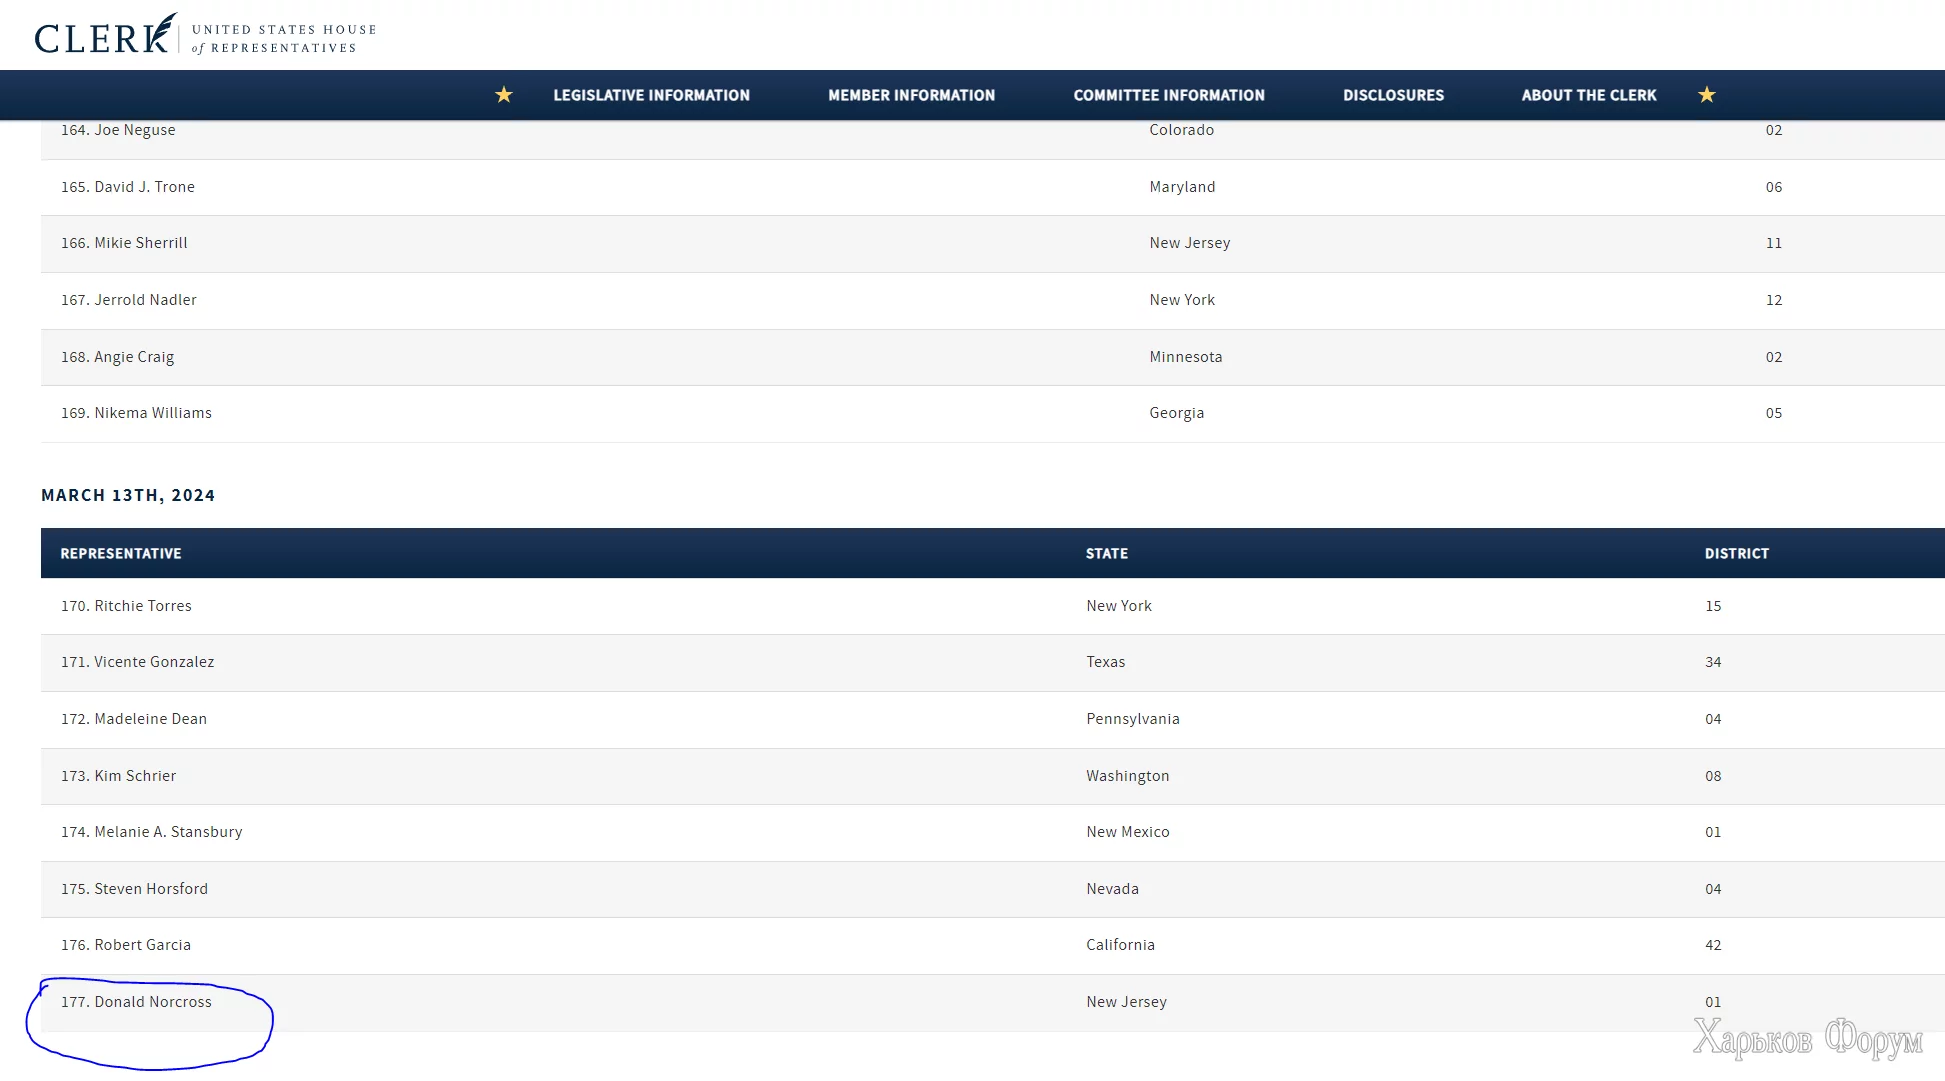Click the 171. Vicente Gonzalez entry
Image resolution: width=1945 pixels, height=1081 pixels.
point(137,662)
